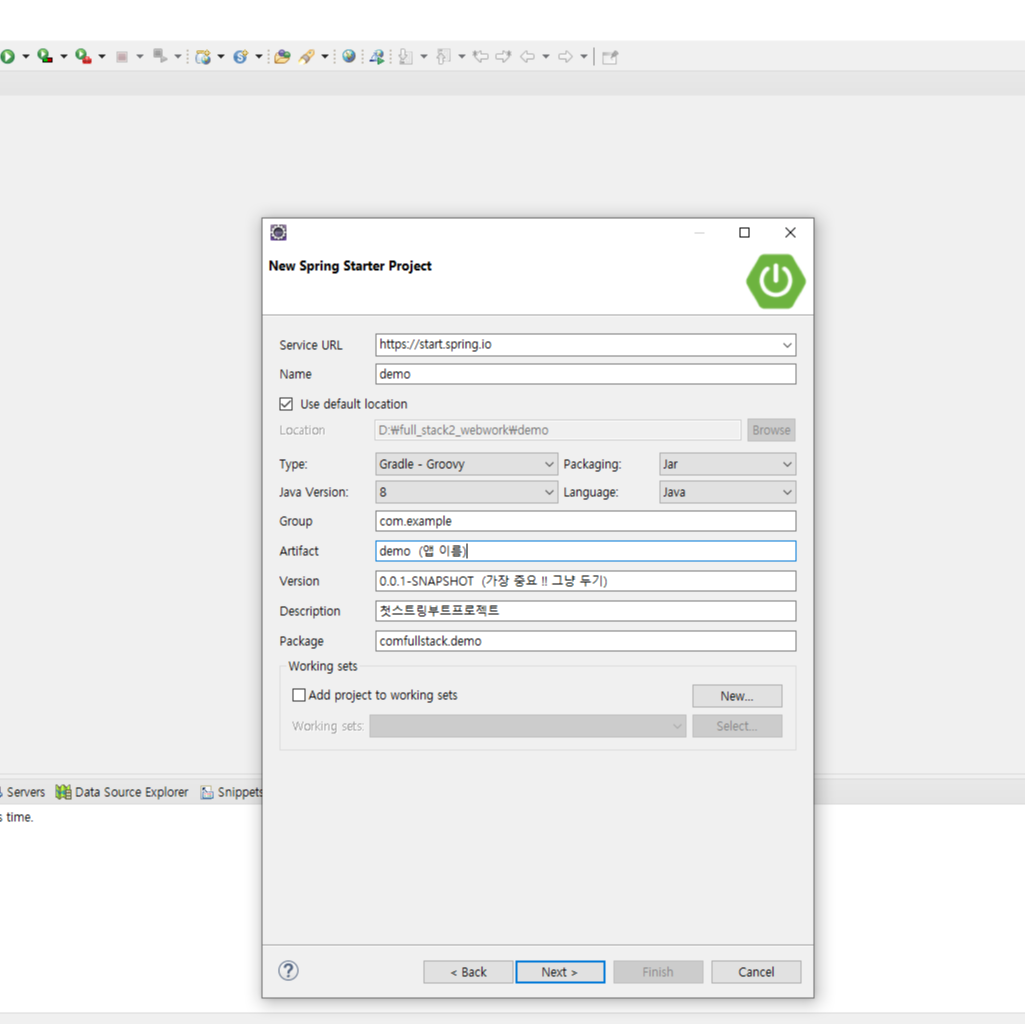1025x1024 pixels.
Task: Expand the Service URL combo box arrow
Action: tap(787, 345)
